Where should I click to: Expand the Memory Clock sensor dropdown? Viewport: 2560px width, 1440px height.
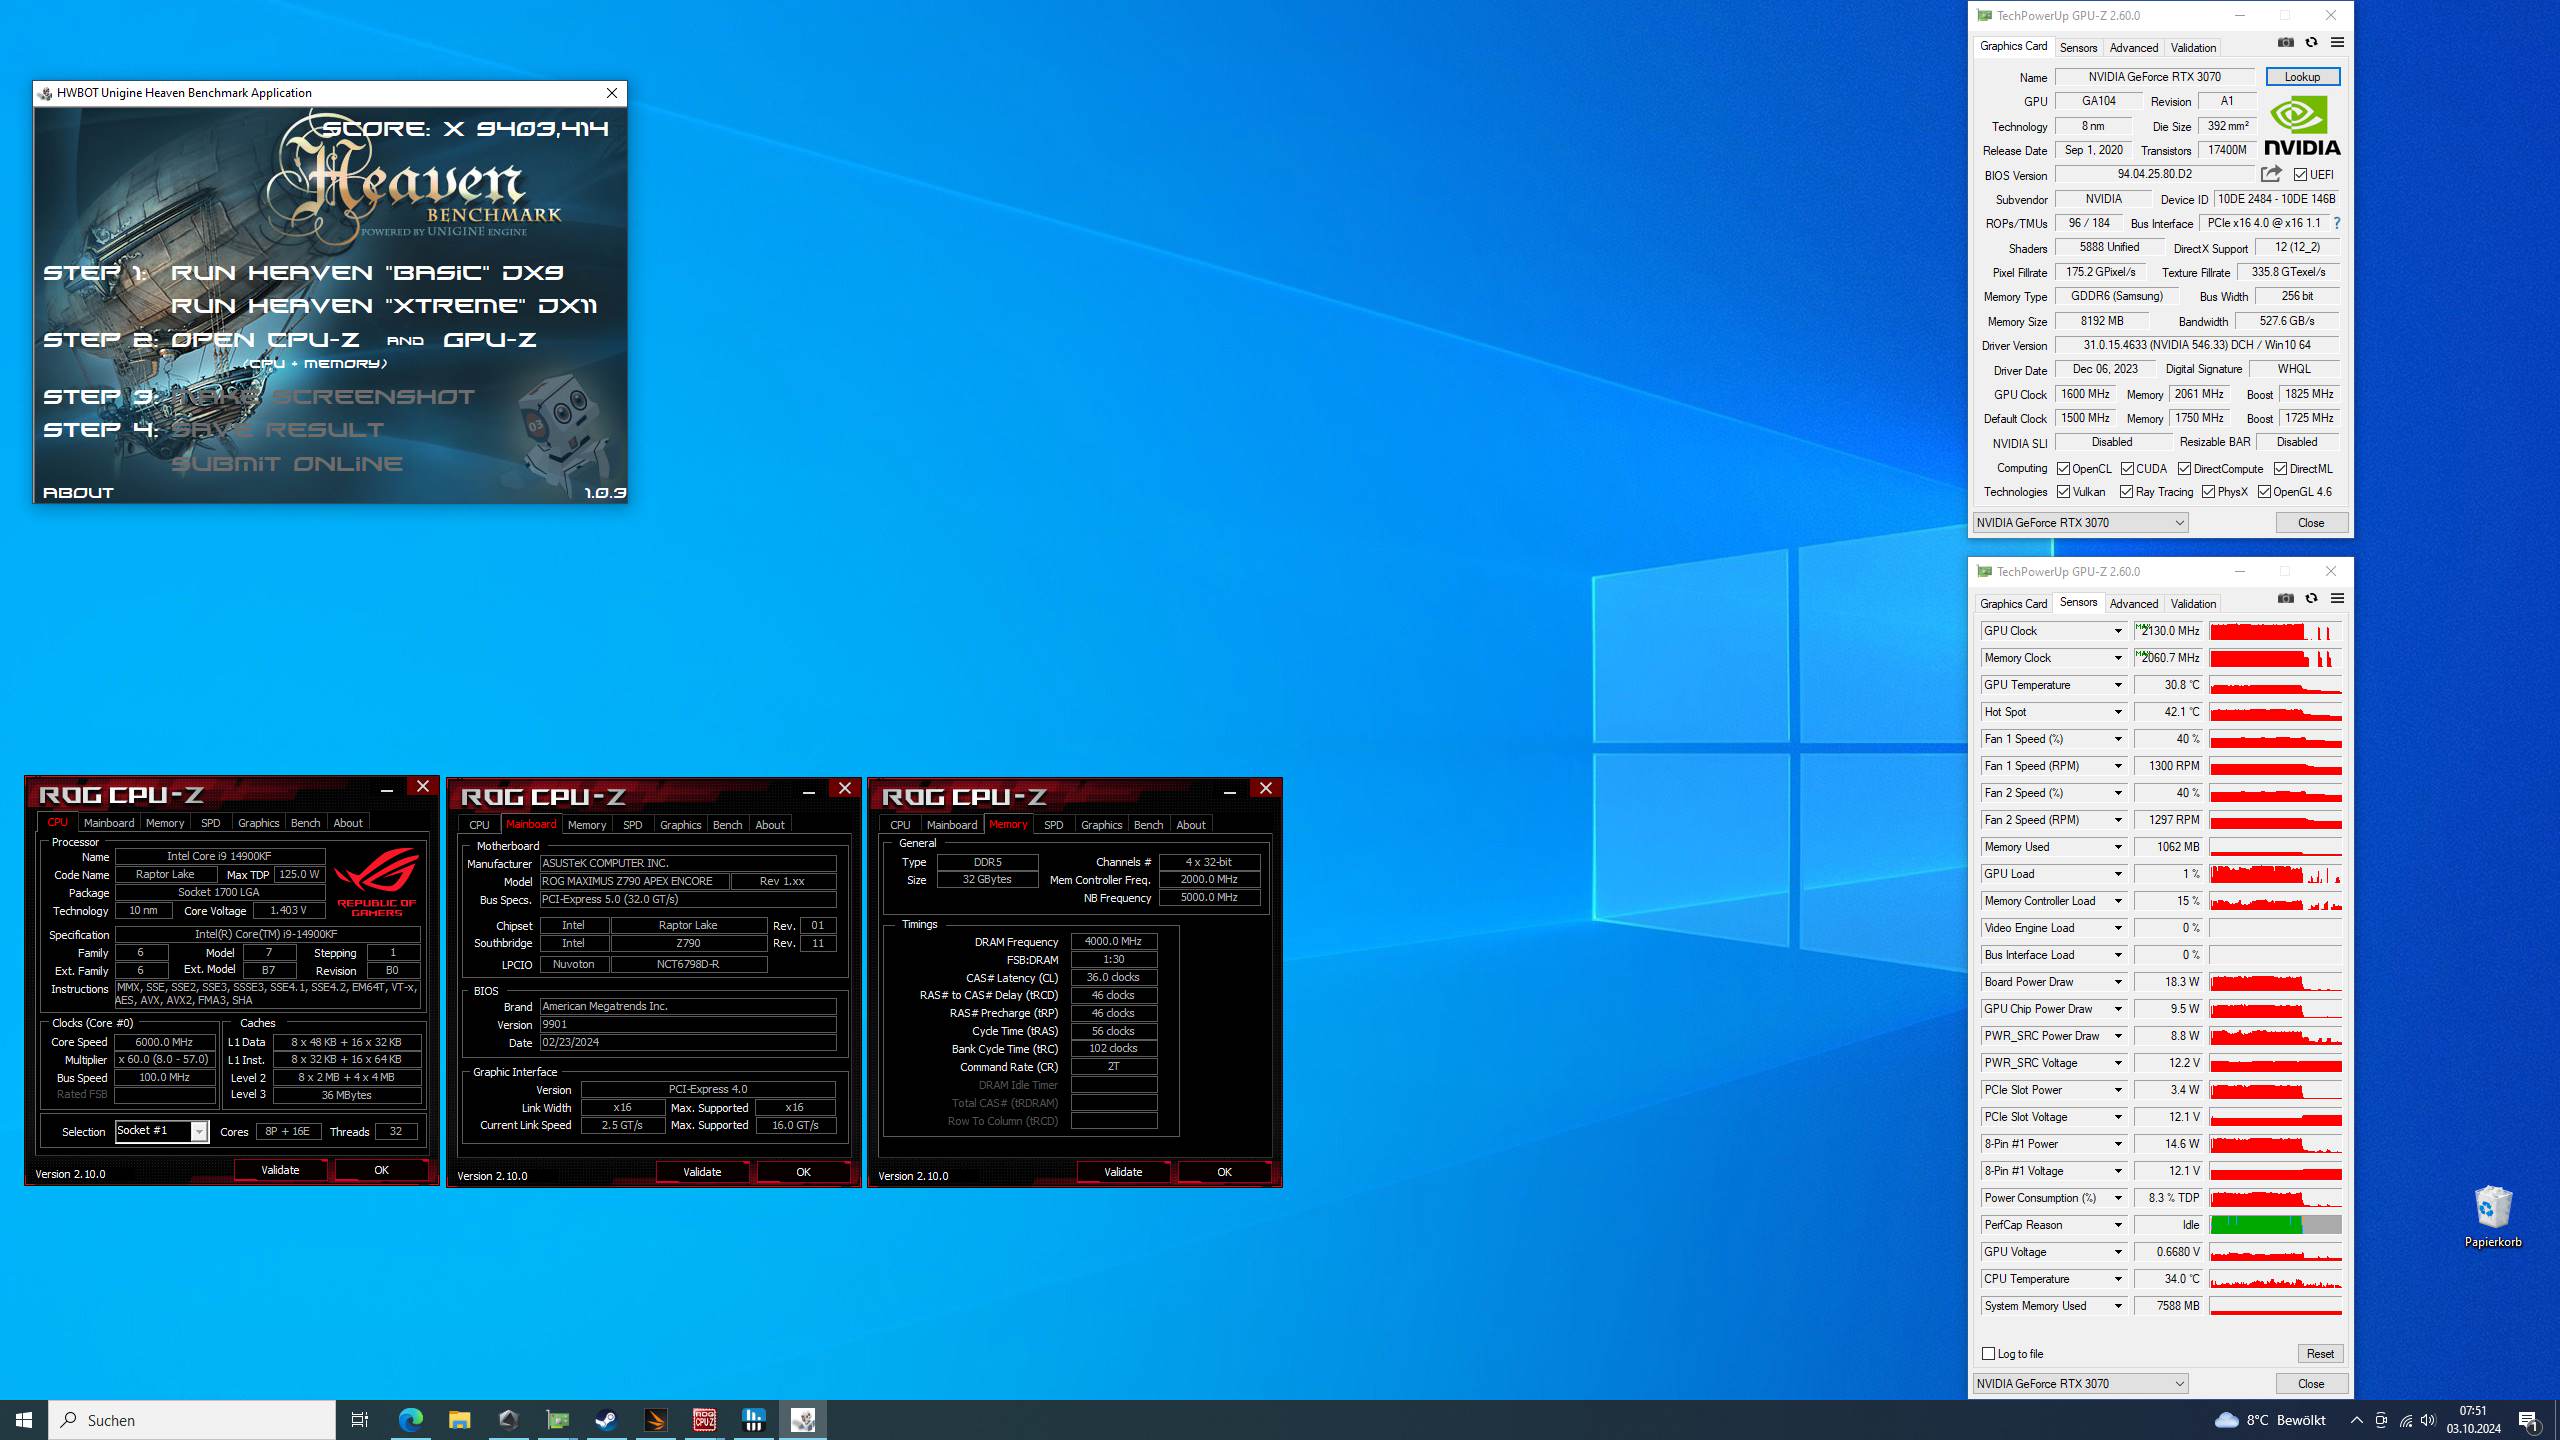point(2118,658)
